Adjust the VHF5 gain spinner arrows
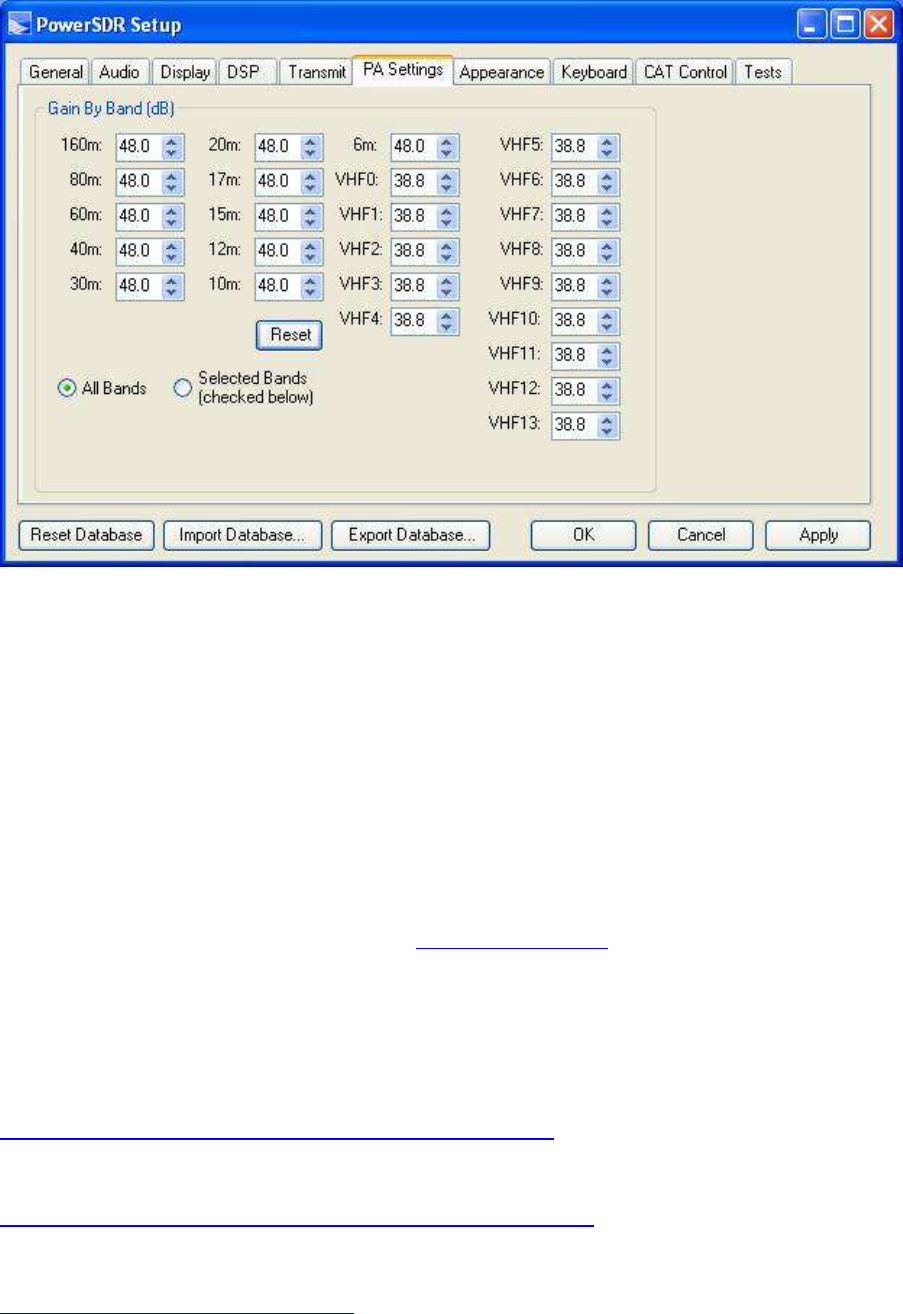The width and height of the screenshot is (903, 1314). tap(608, 147)
